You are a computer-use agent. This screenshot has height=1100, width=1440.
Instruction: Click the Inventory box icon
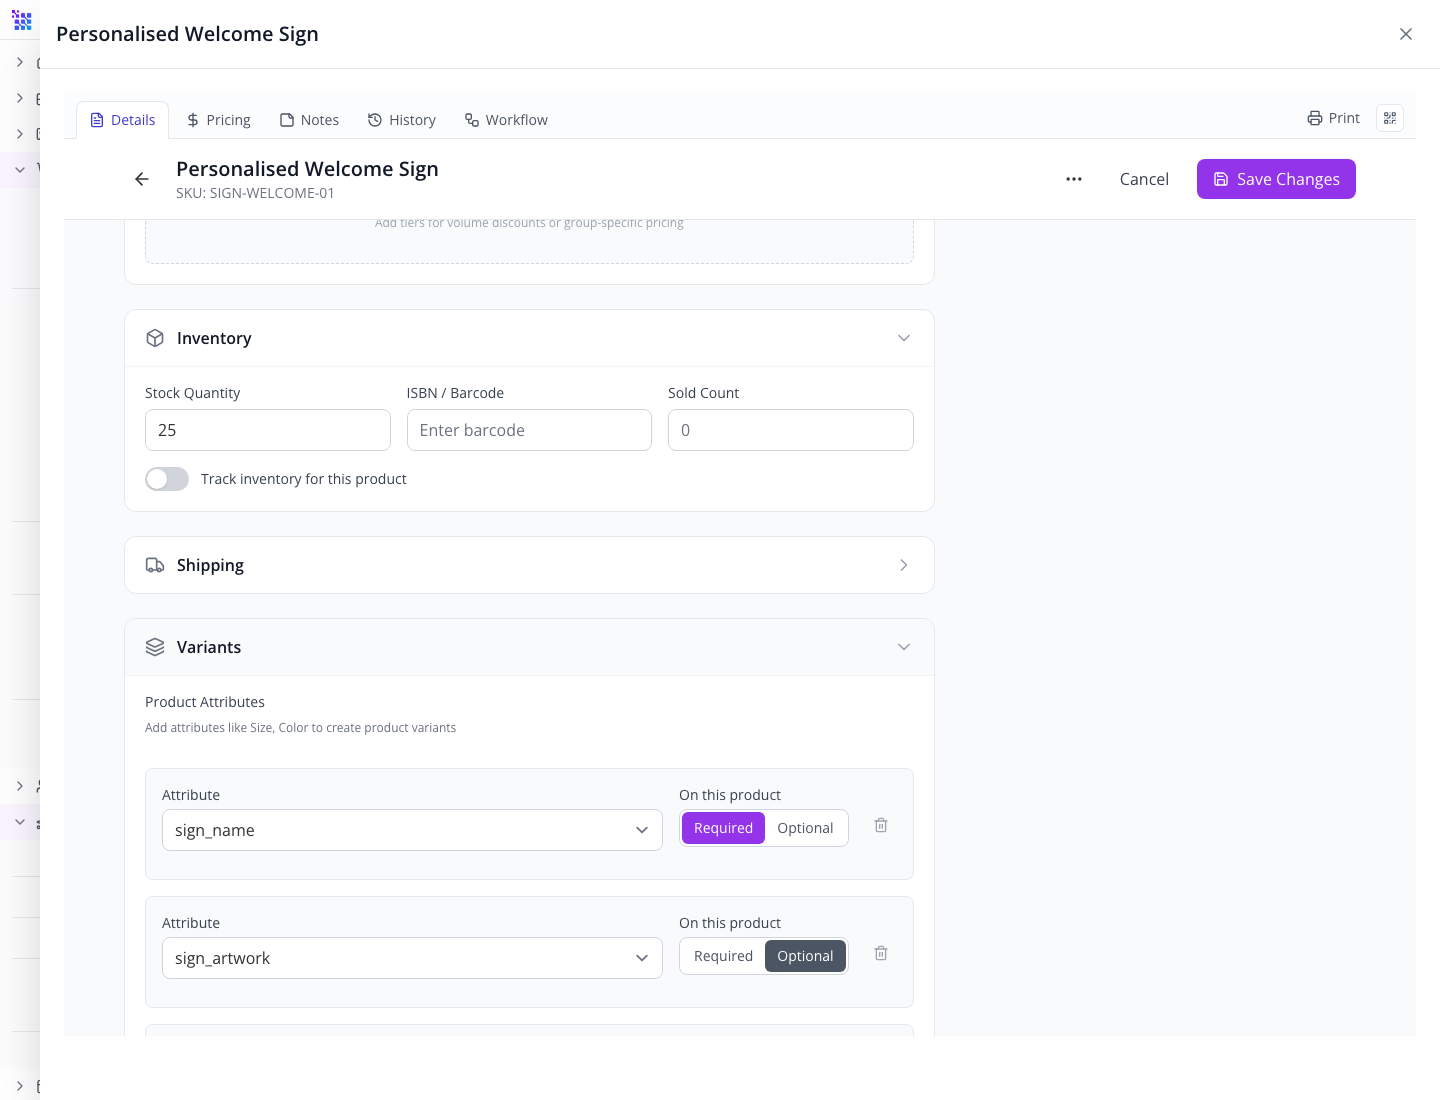155,338
